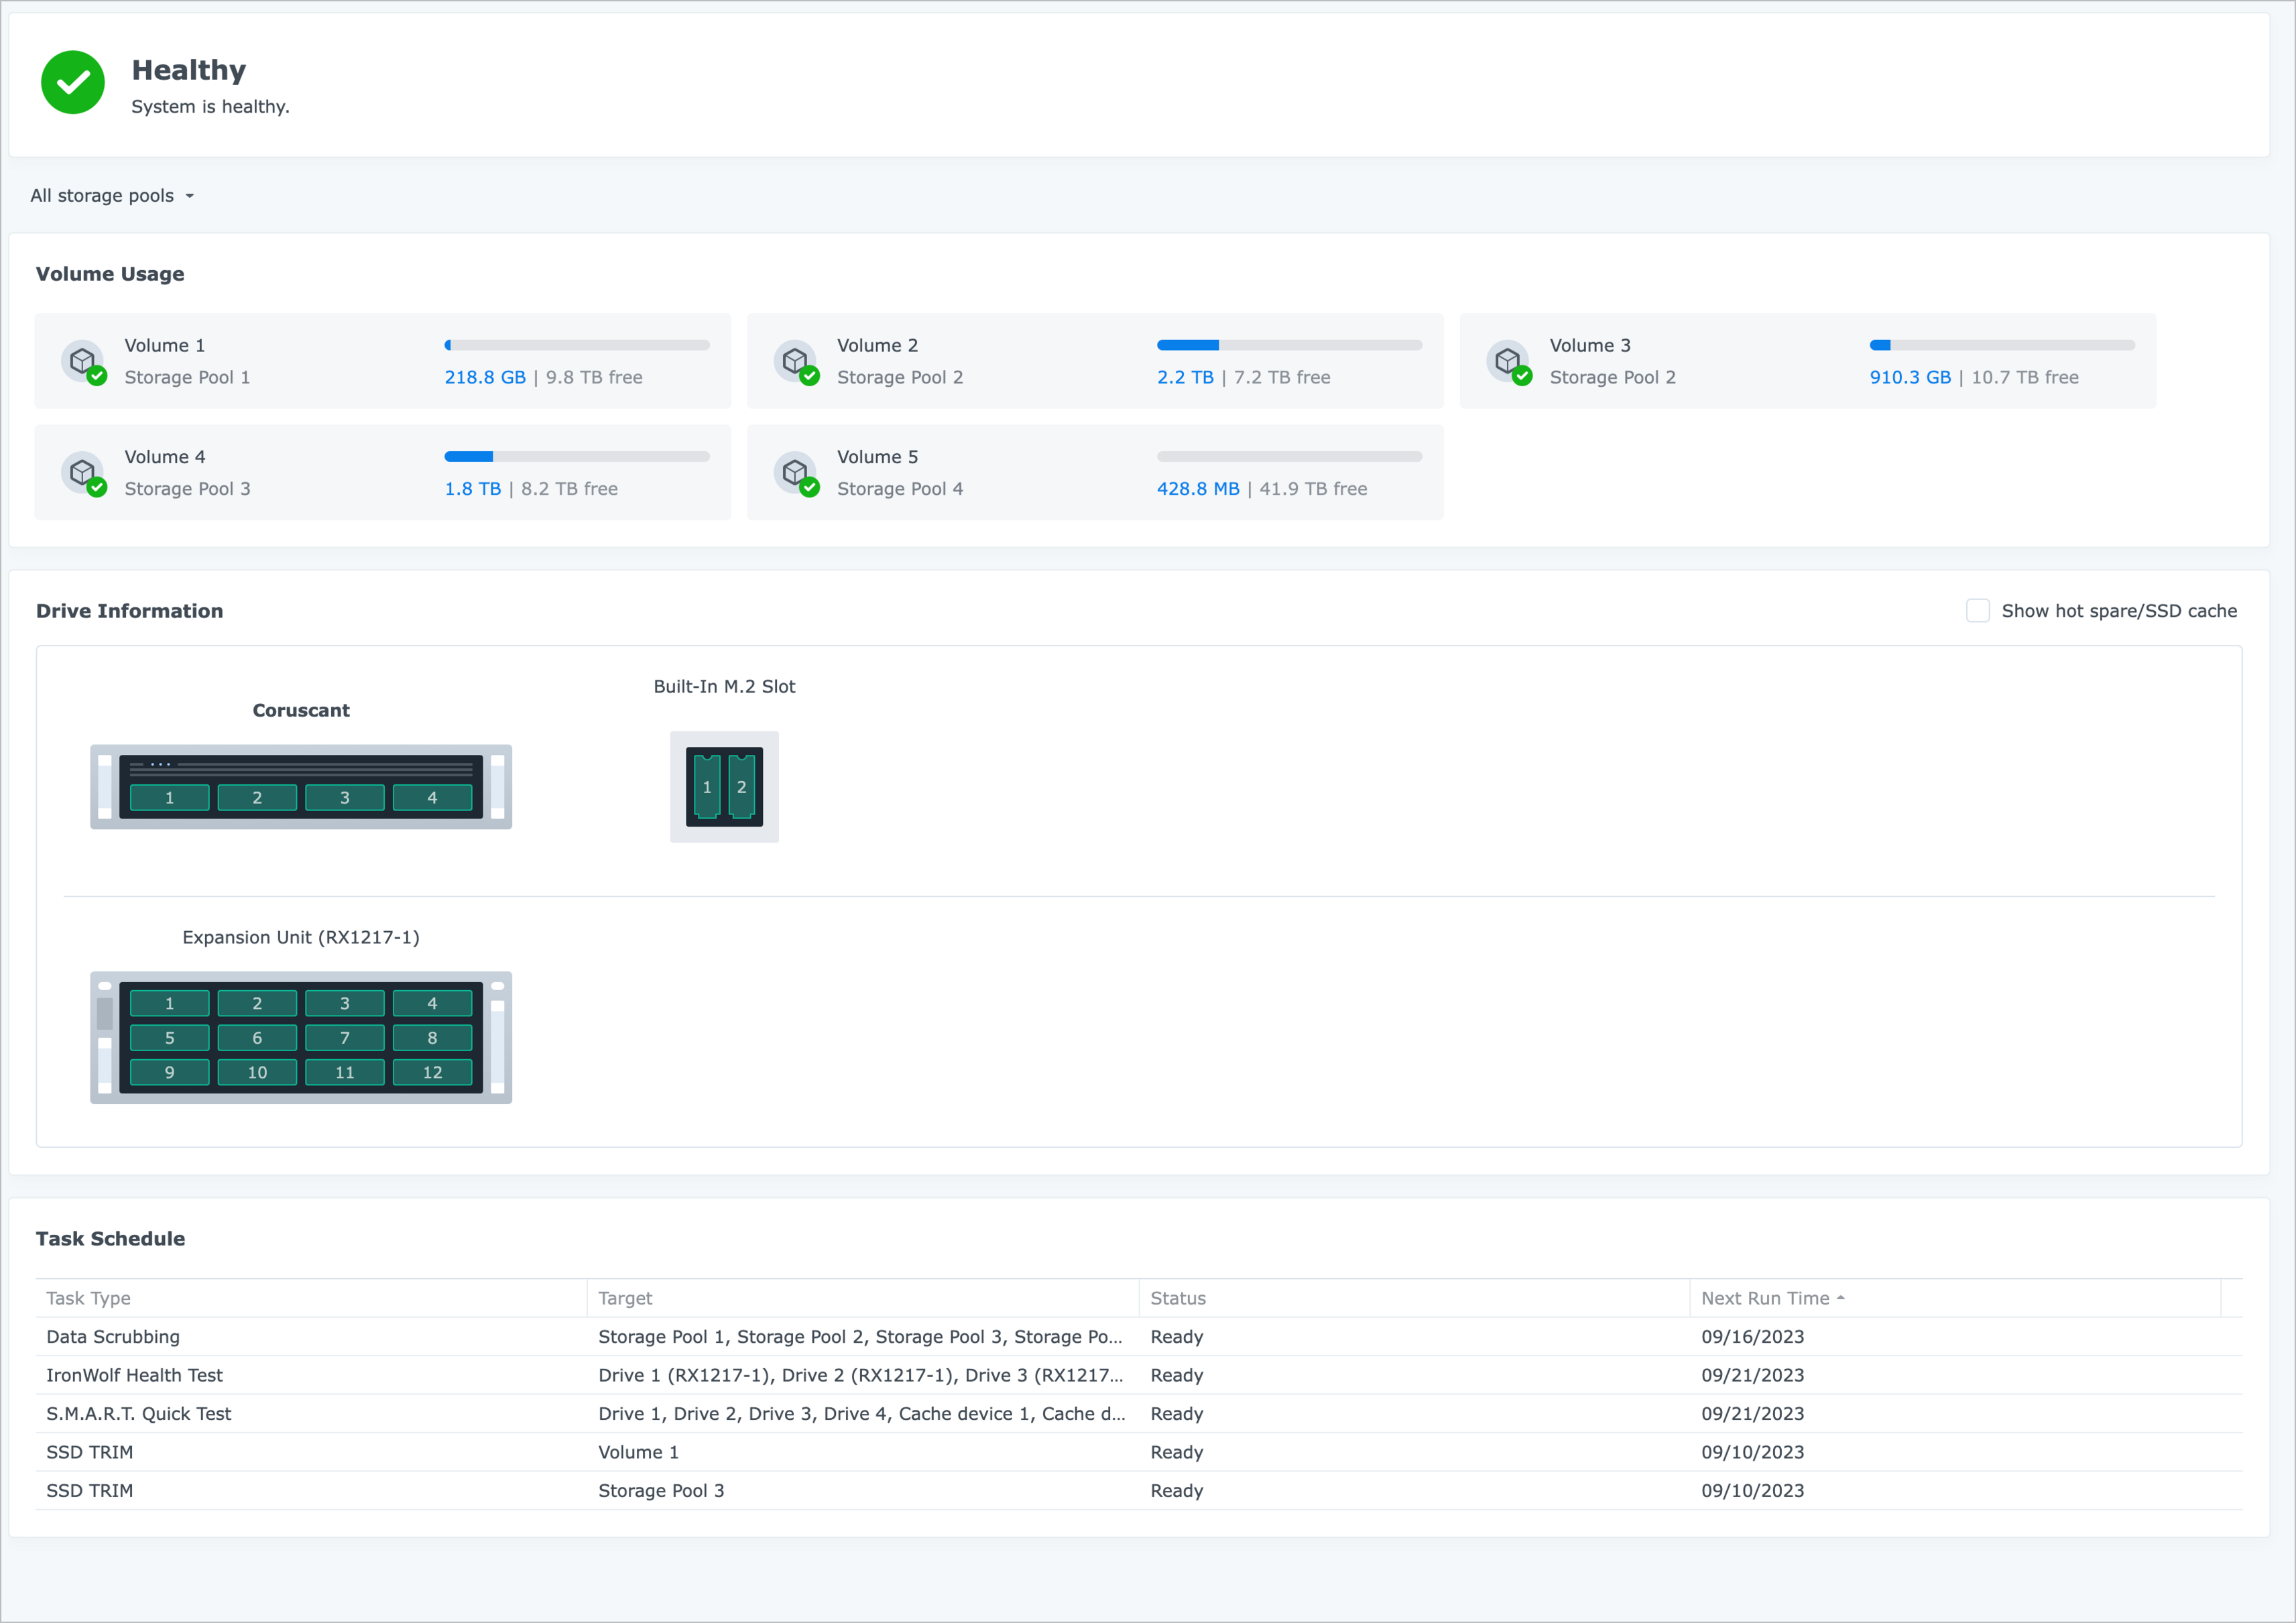2296x1623 pixels.
Task: Click the 2.2 TB used value
Action: pyautogui.click(x=1185, y=378)
